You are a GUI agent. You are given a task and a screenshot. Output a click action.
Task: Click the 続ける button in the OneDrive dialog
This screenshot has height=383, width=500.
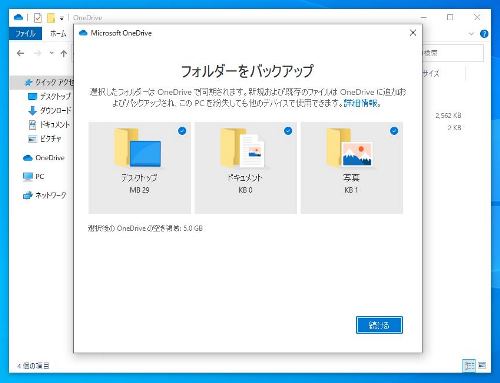[379, 325]
